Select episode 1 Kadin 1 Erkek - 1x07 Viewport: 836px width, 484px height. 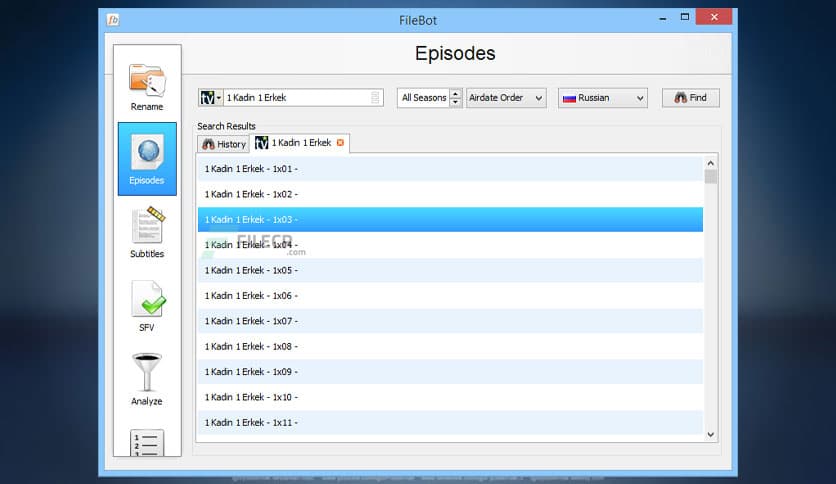click(x=450, y=321)
